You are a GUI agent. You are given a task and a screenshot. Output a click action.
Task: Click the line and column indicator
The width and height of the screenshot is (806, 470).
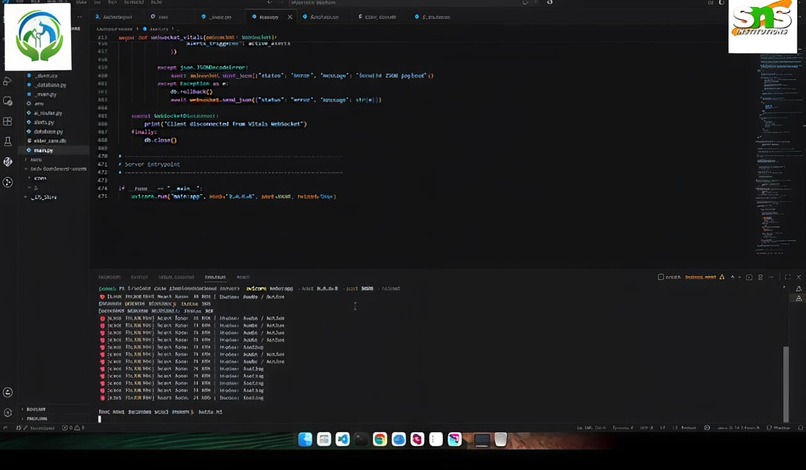click(591, 428)
